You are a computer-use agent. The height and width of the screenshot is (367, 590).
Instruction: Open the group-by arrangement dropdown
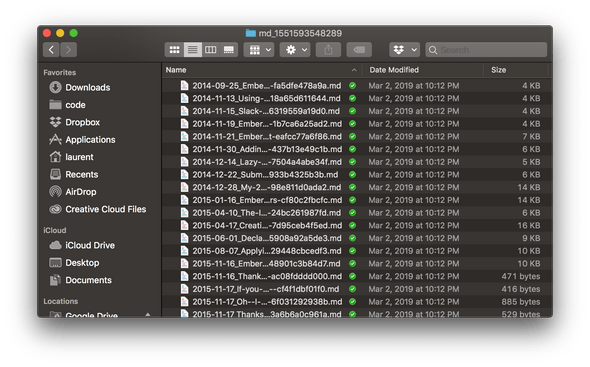[259, 50]
